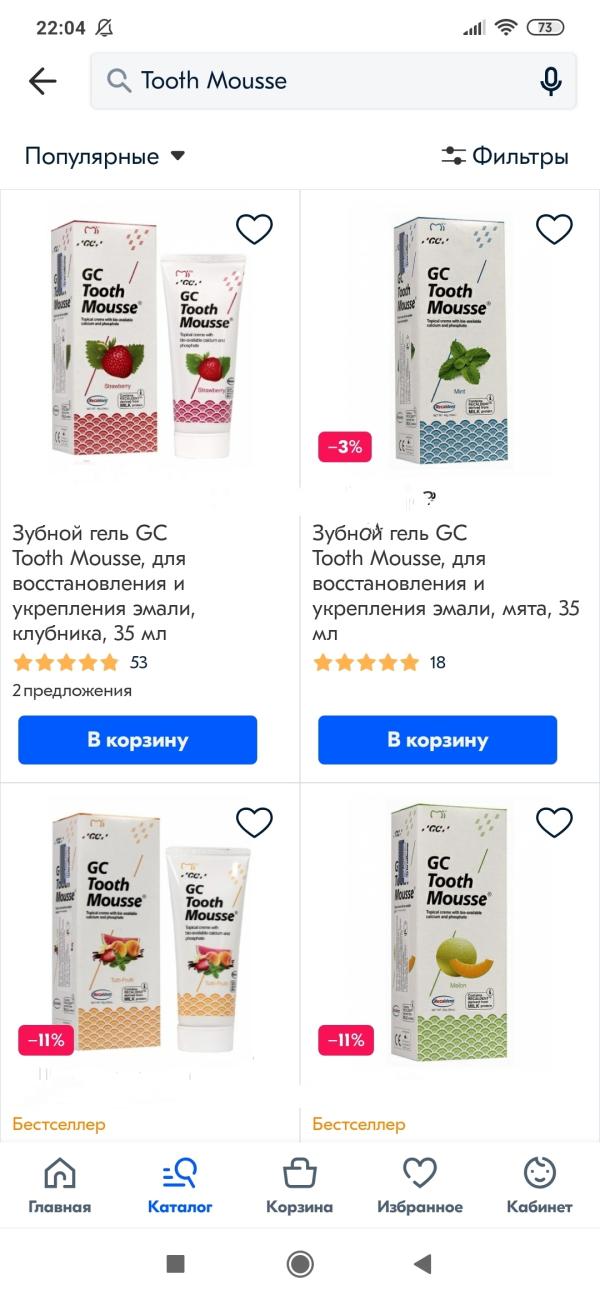Go to the Главная tab
The height and width of the screenshot is (1299, 600).
click(x=60, y=1185)
